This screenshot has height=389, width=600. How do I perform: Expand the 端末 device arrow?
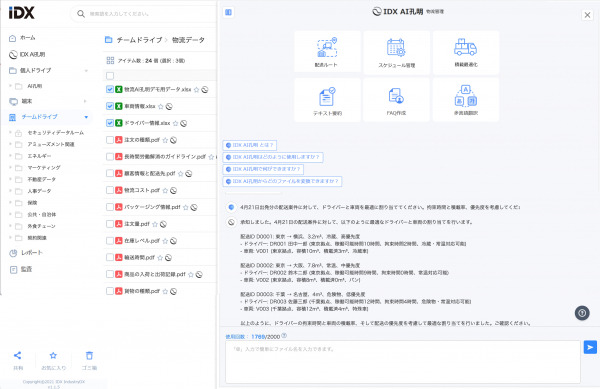[85, 101]
